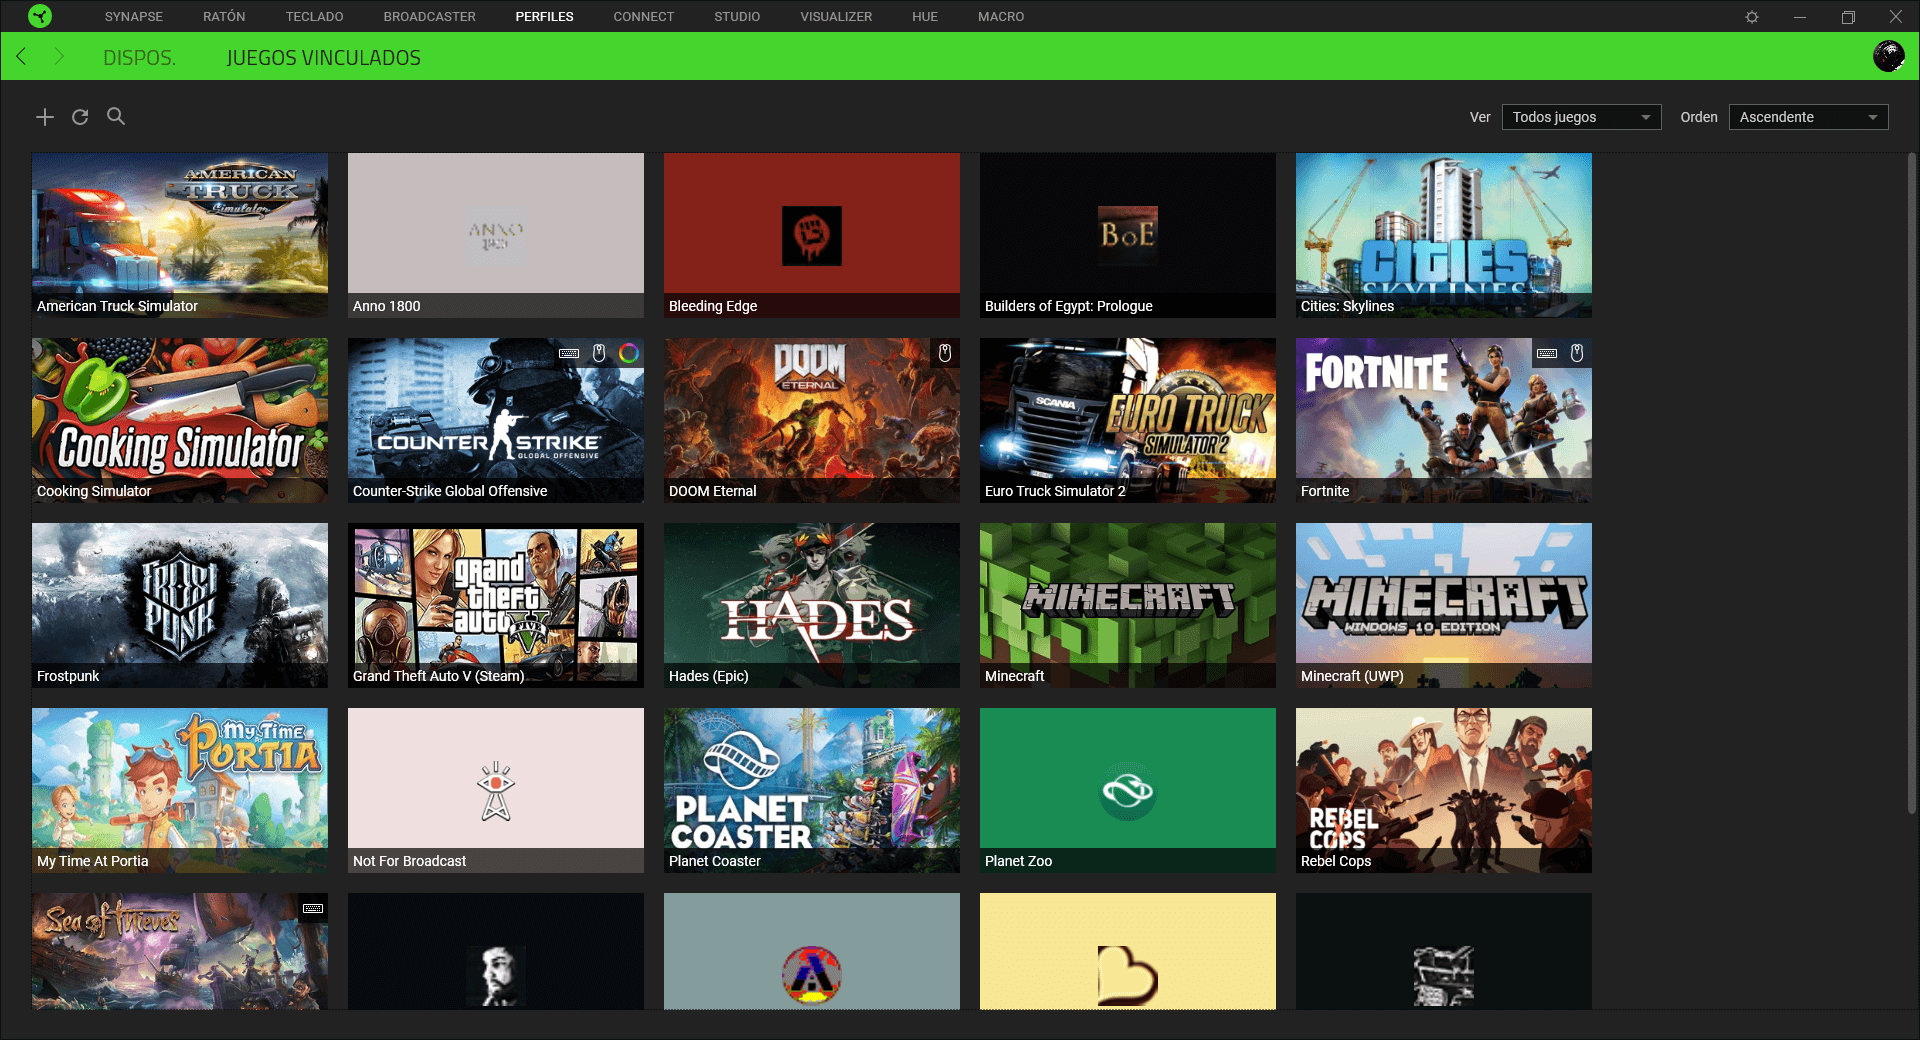Select Planet Coaster tile
The image size is (1920, 1040).
click(x=812, y=790)
